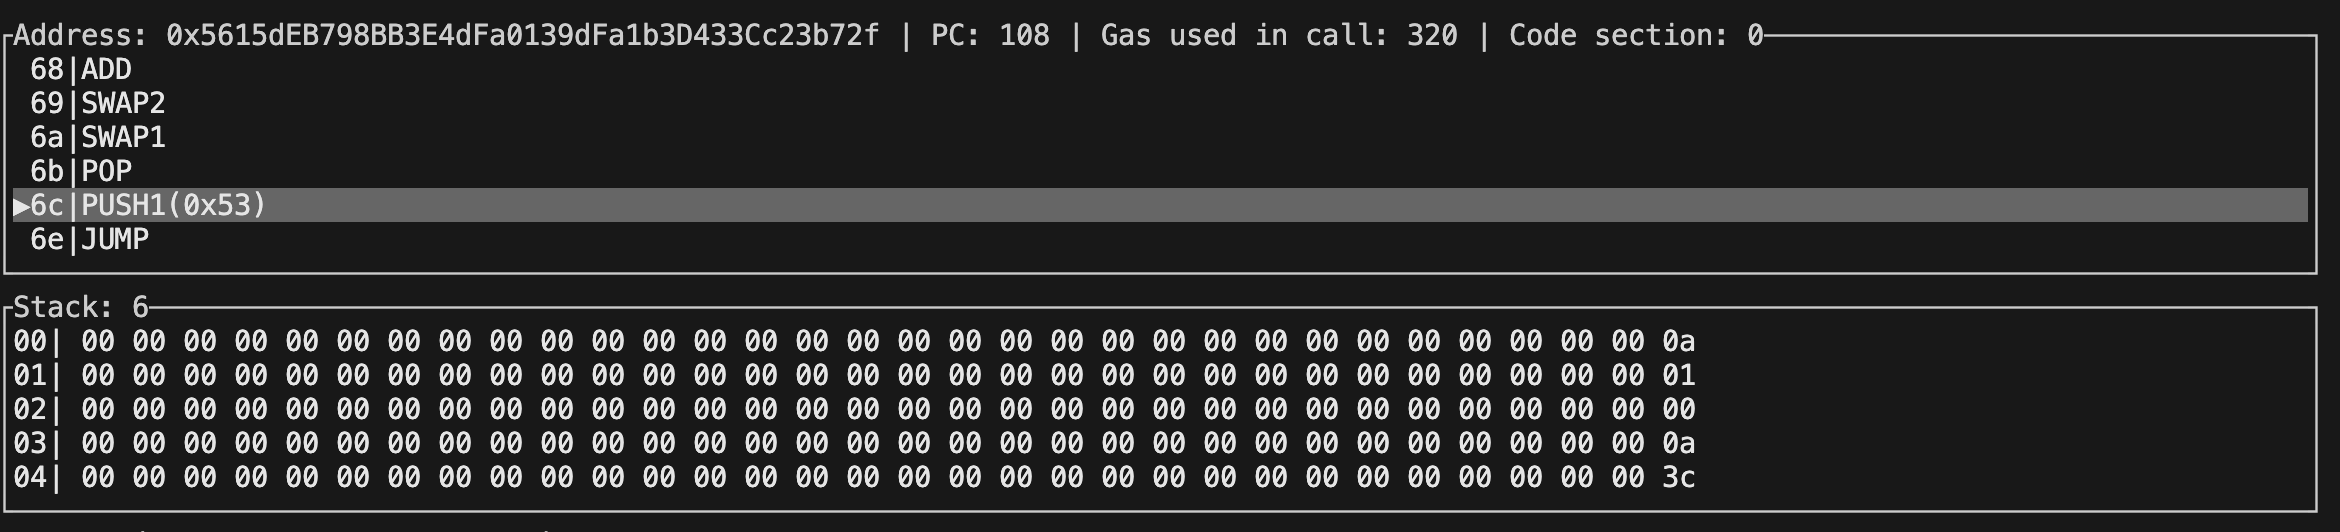Select stack row 00
2340x532 pixels.
[29, 341]
